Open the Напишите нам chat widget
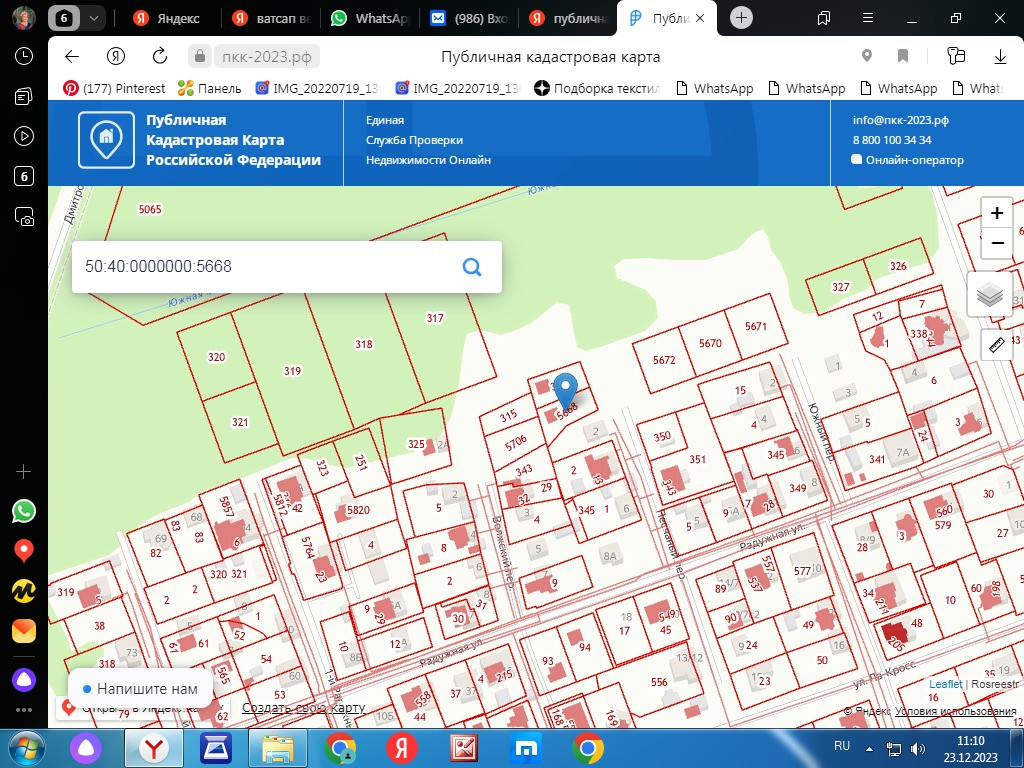Viewport: 1024px width, 768px height. pyautogui.click(x=140, y=688)
